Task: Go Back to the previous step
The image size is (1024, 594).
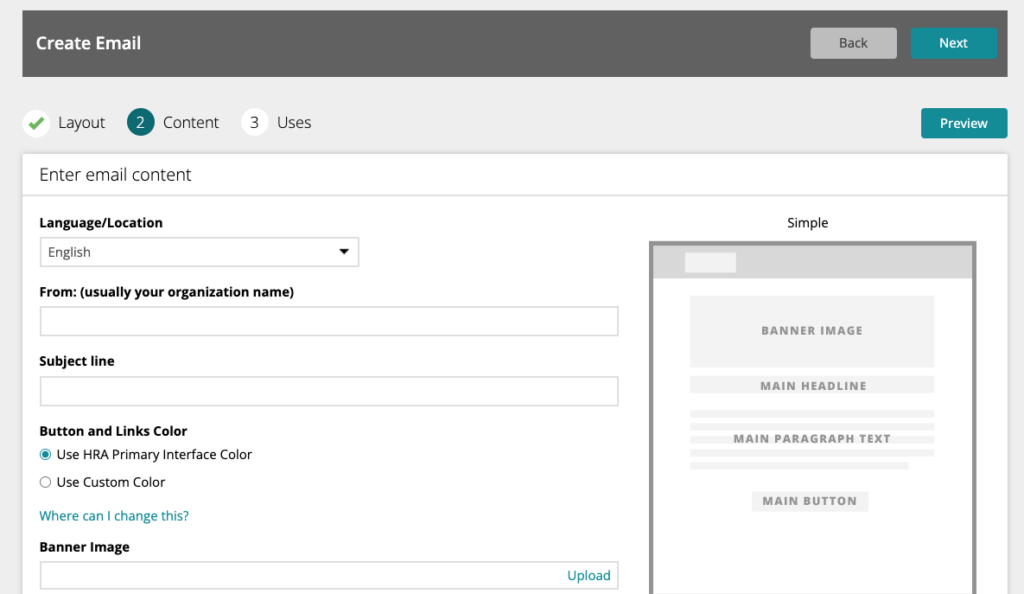Action: 853,43
